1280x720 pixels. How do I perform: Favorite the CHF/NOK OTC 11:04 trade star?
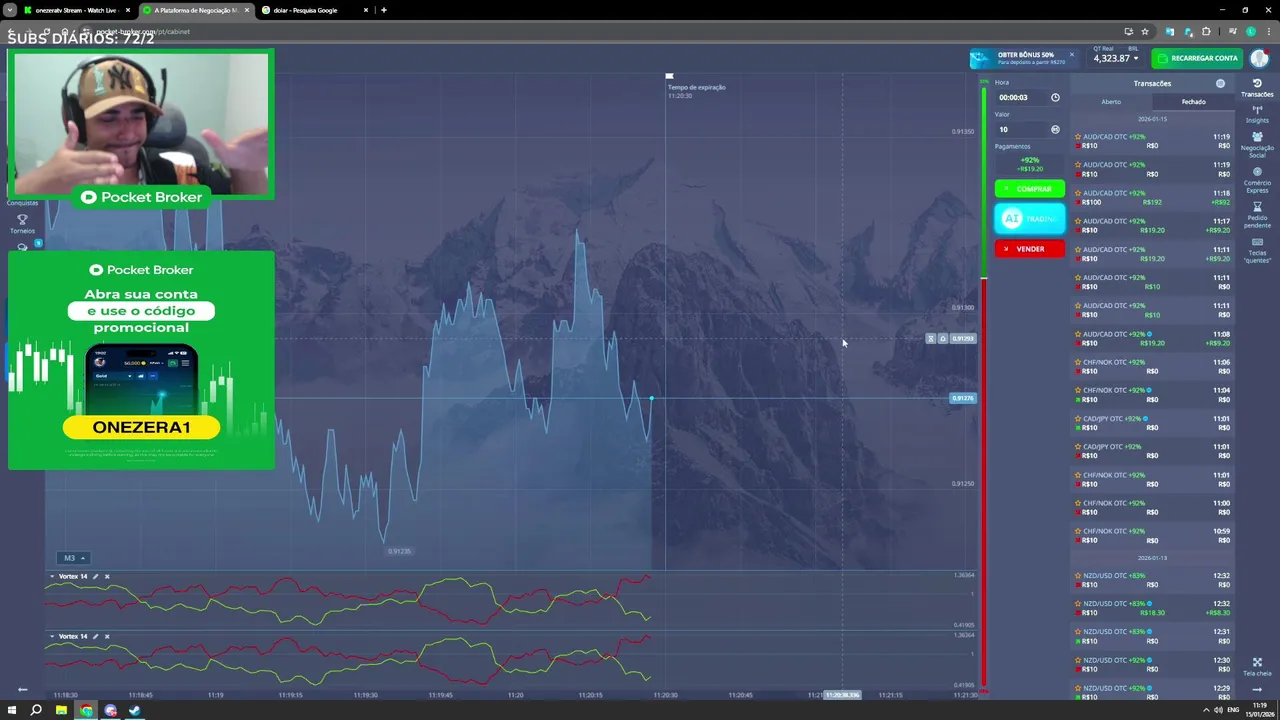[x=1078, y=390]
